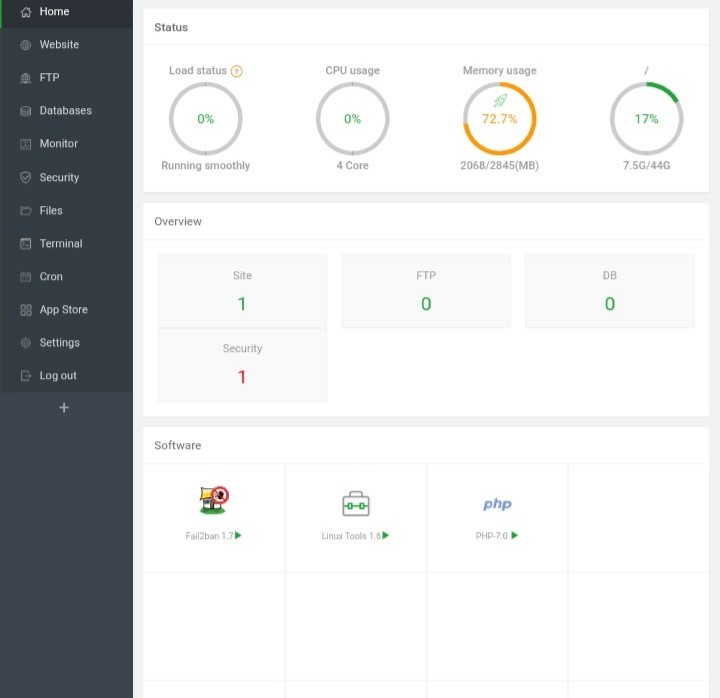Open the Site count overview card
720x698 pixels.
(242, 291)
